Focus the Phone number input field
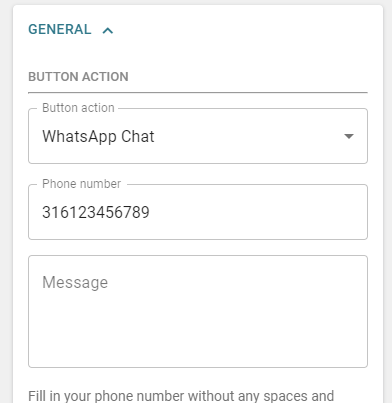The height and width of the screenshot is (403, 392). click(x=198, y=212)
